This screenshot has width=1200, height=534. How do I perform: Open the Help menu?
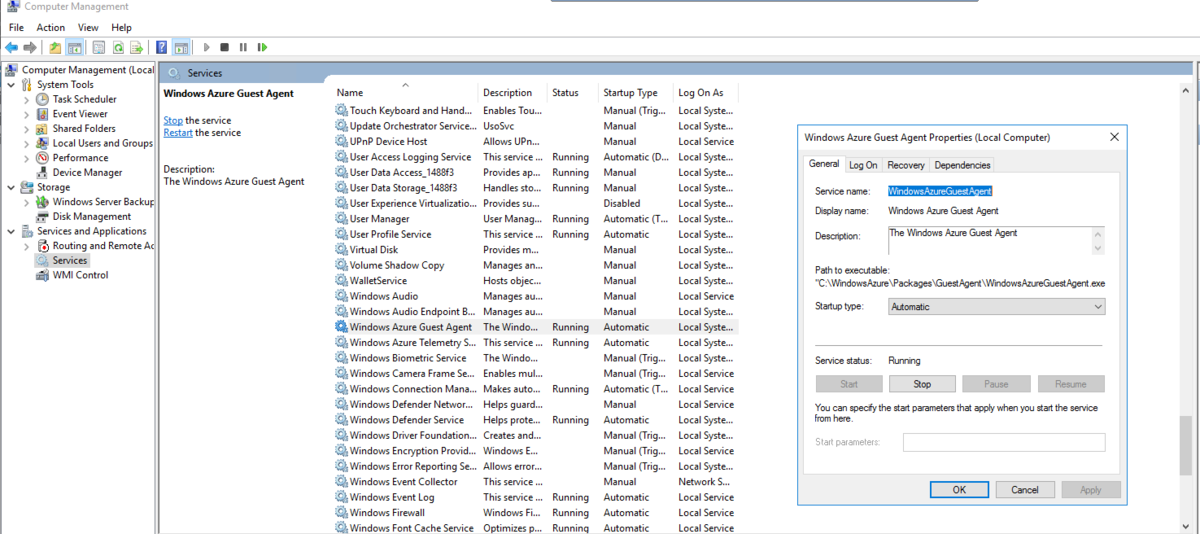click(x=121, y=28)
